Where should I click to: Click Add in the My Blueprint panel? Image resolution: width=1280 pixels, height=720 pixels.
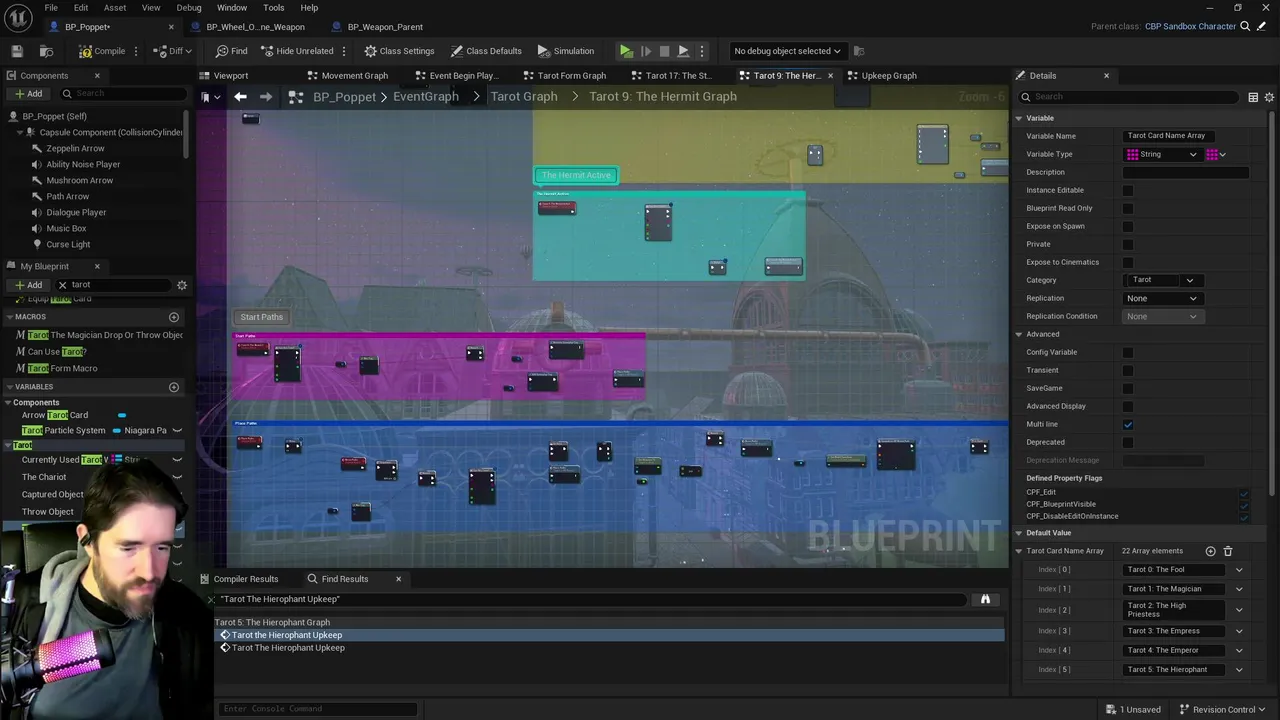(28, 285)
